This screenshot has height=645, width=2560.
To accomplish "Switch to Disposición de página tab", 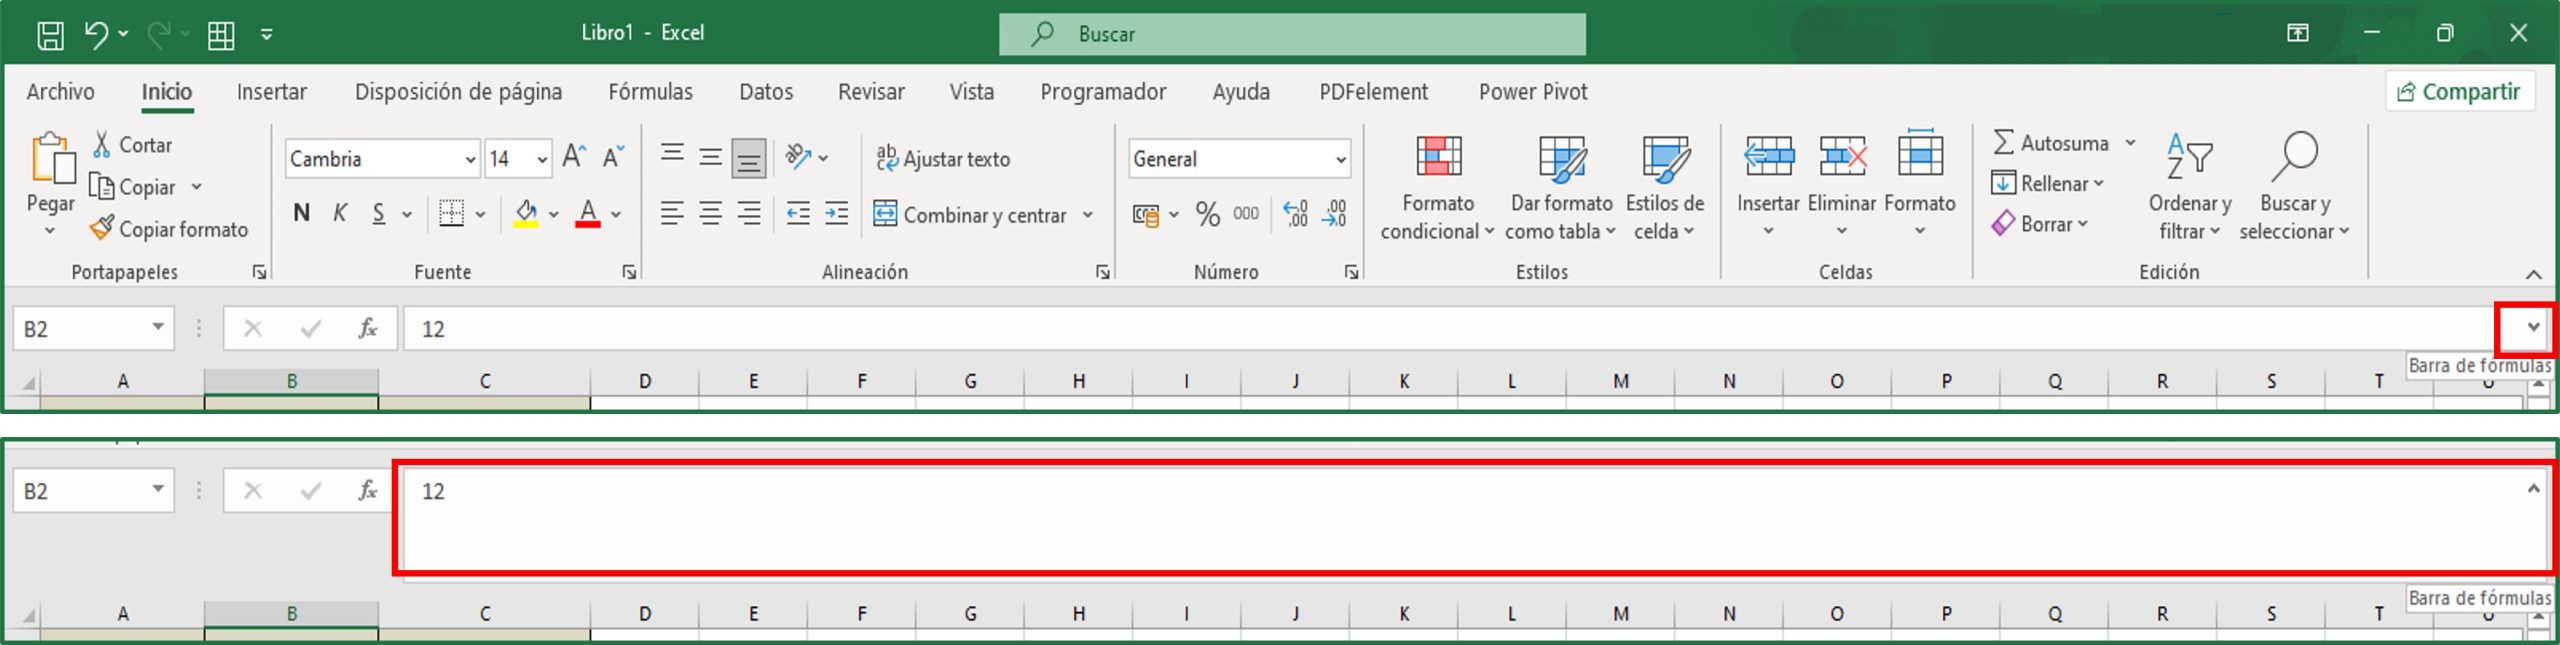I will click(x=458, y=92).
